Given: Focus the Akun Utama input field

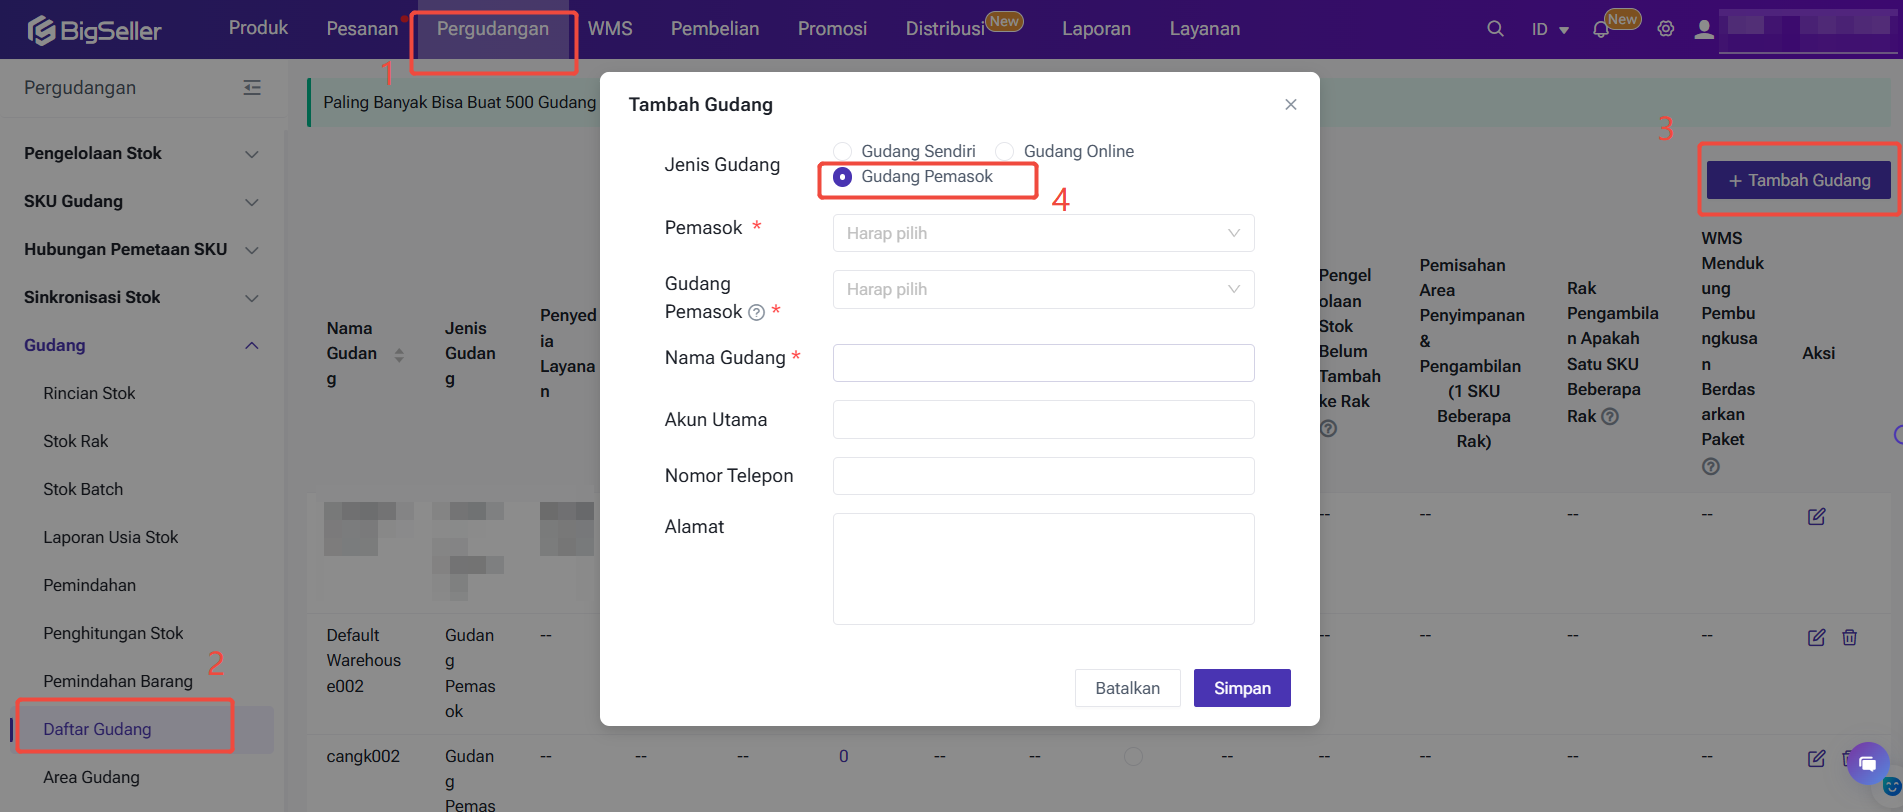Looking at the screenshot, I should tap(1043, 419).
